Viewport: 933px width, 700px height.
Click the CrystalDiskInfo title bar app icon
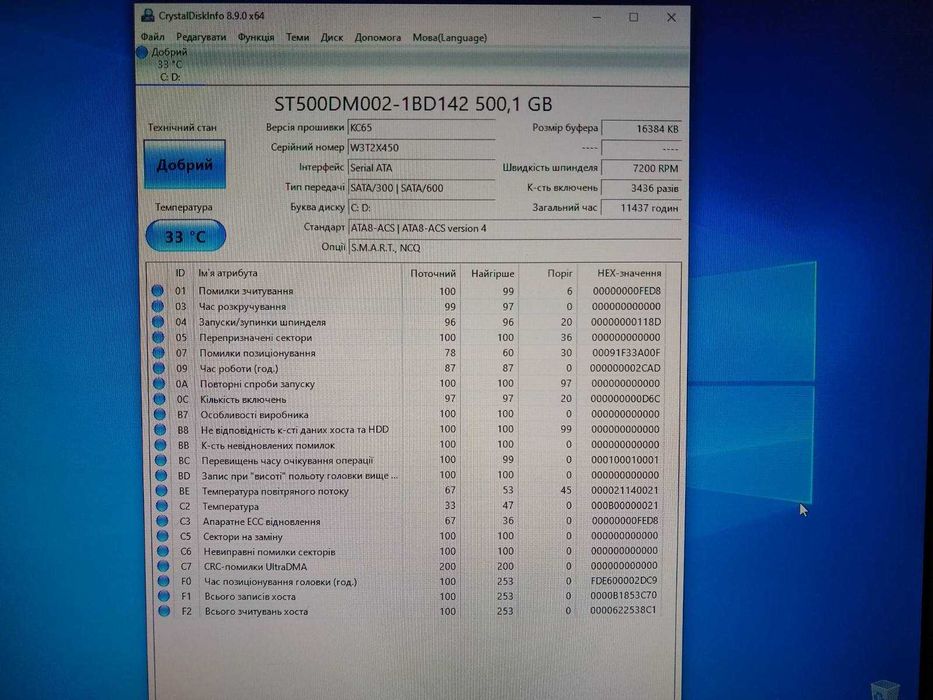coord(147,16)
